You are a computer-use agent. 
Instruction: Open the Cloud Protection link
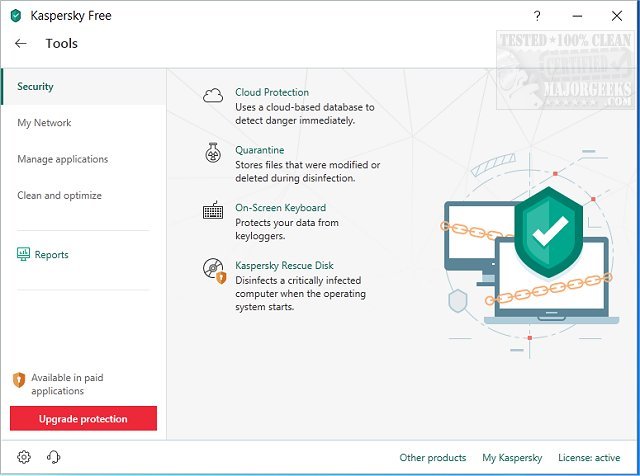pos(272,93)
